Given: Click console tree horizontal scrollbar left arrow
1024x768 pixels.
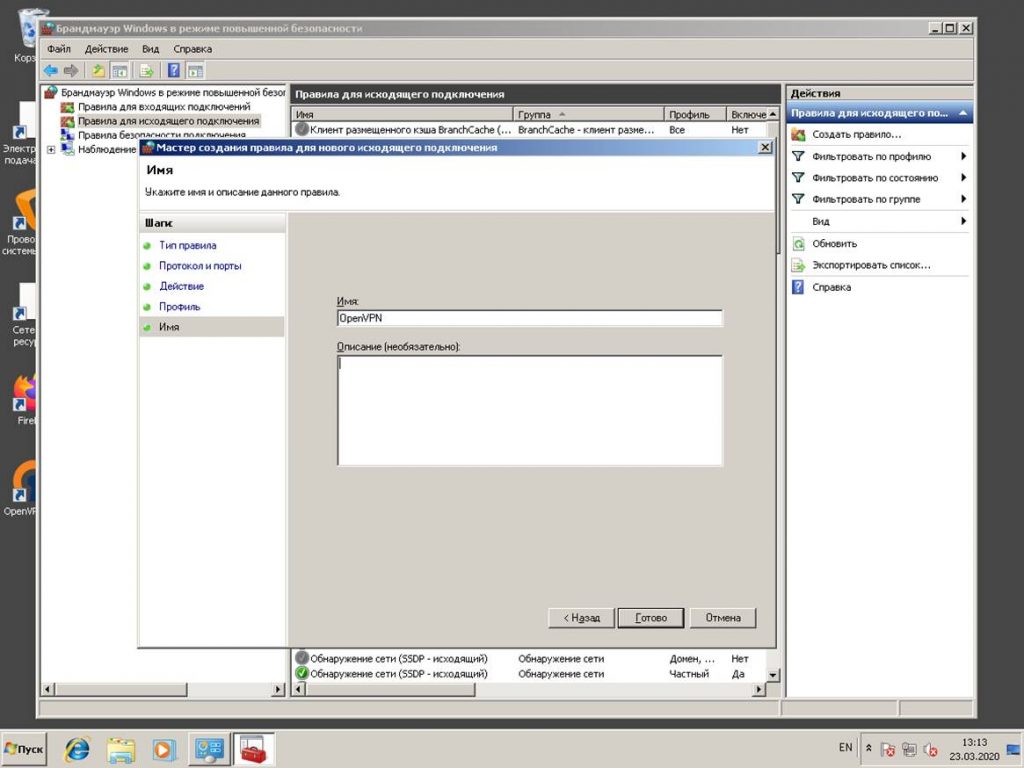Looking at the screenshot, I should tap(48, 689).
